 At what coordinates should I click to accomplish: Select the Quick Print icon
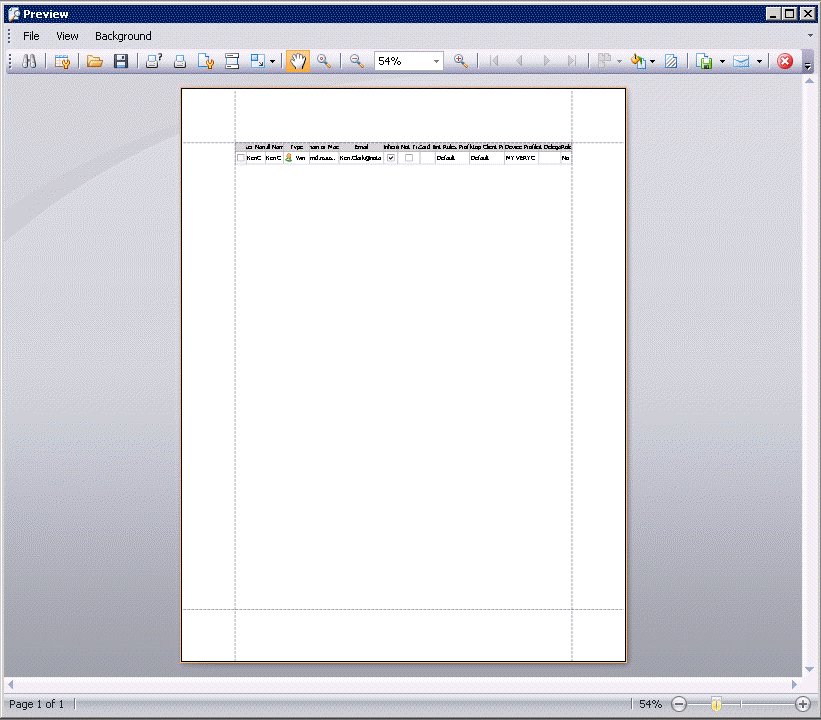coord(180,61)
